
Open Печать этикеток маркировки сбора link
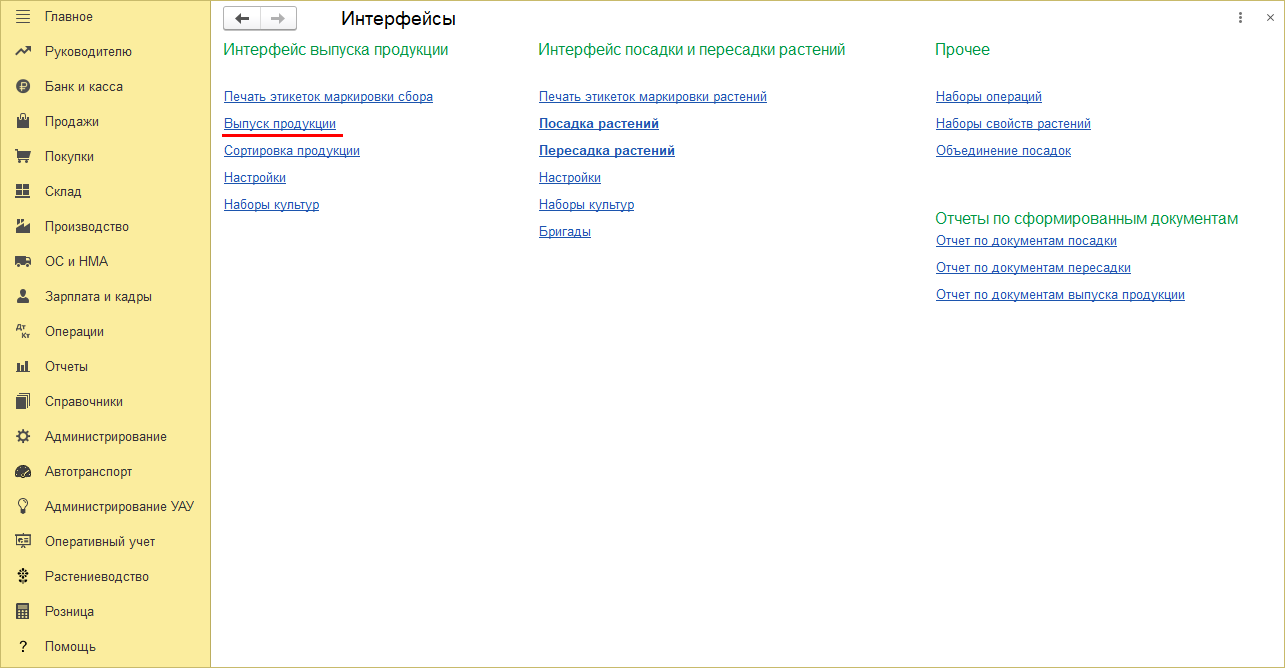click(x=328, y=97)
